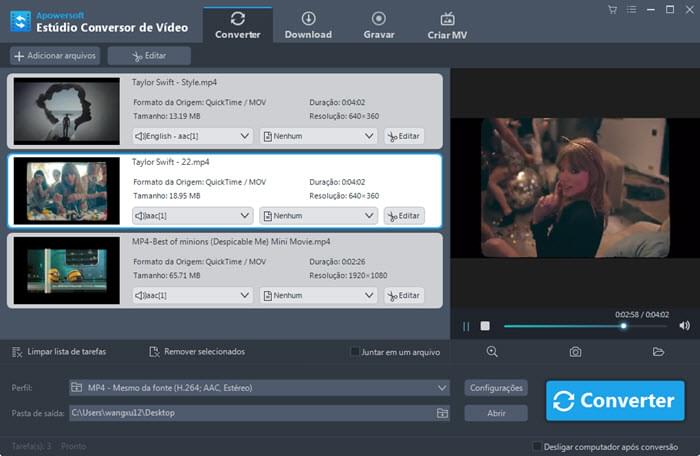Image resolution: width=700 pixels, height=456 pixels.
Task: Switch to the Gravar tab
Action: pos(379,25)
